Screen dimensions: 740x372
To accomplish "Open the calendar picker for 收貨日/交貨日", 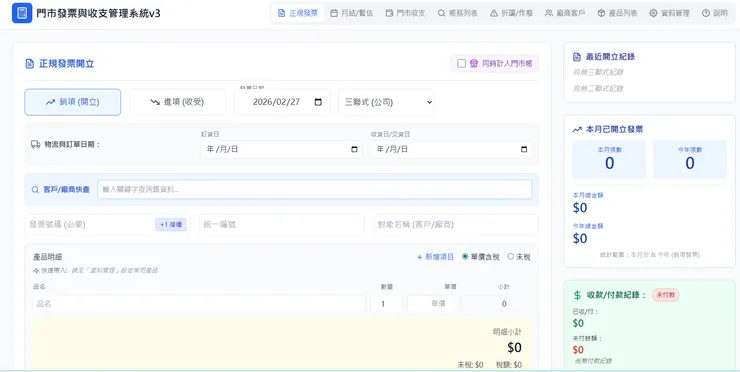I will 524,149.
